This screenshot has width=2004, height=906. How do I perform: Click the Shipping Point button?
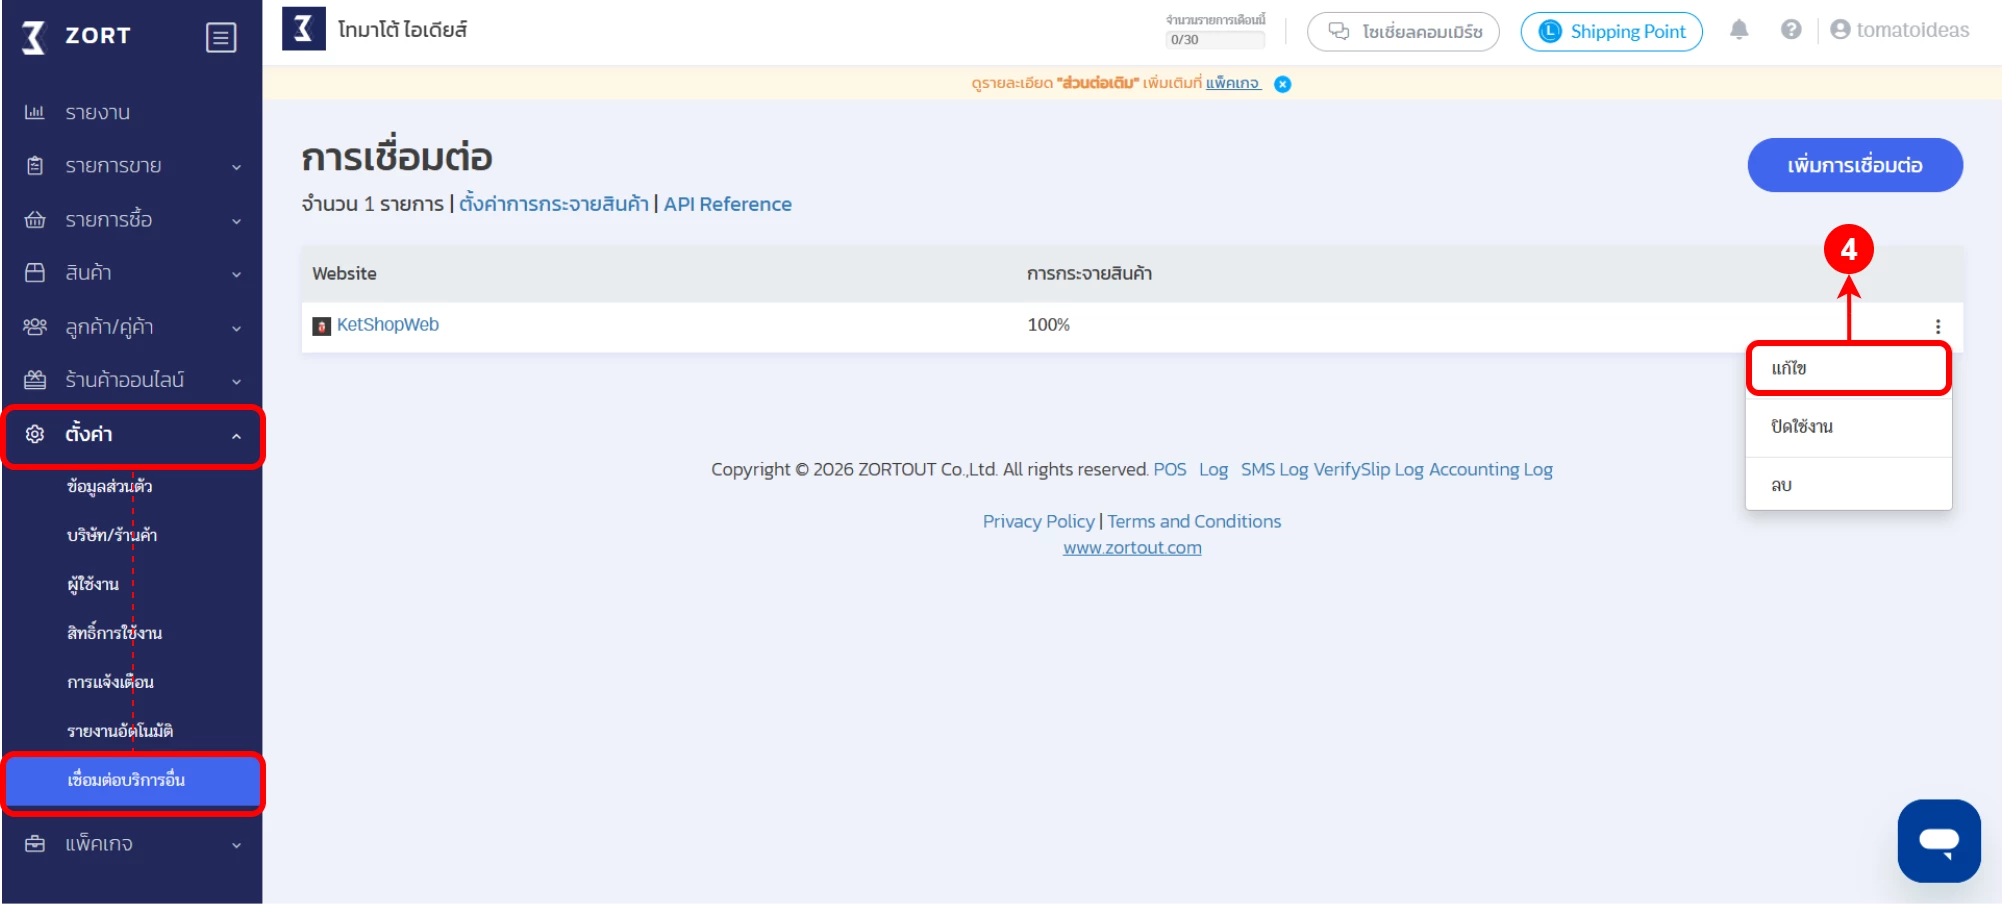[x=1611, y=32]
